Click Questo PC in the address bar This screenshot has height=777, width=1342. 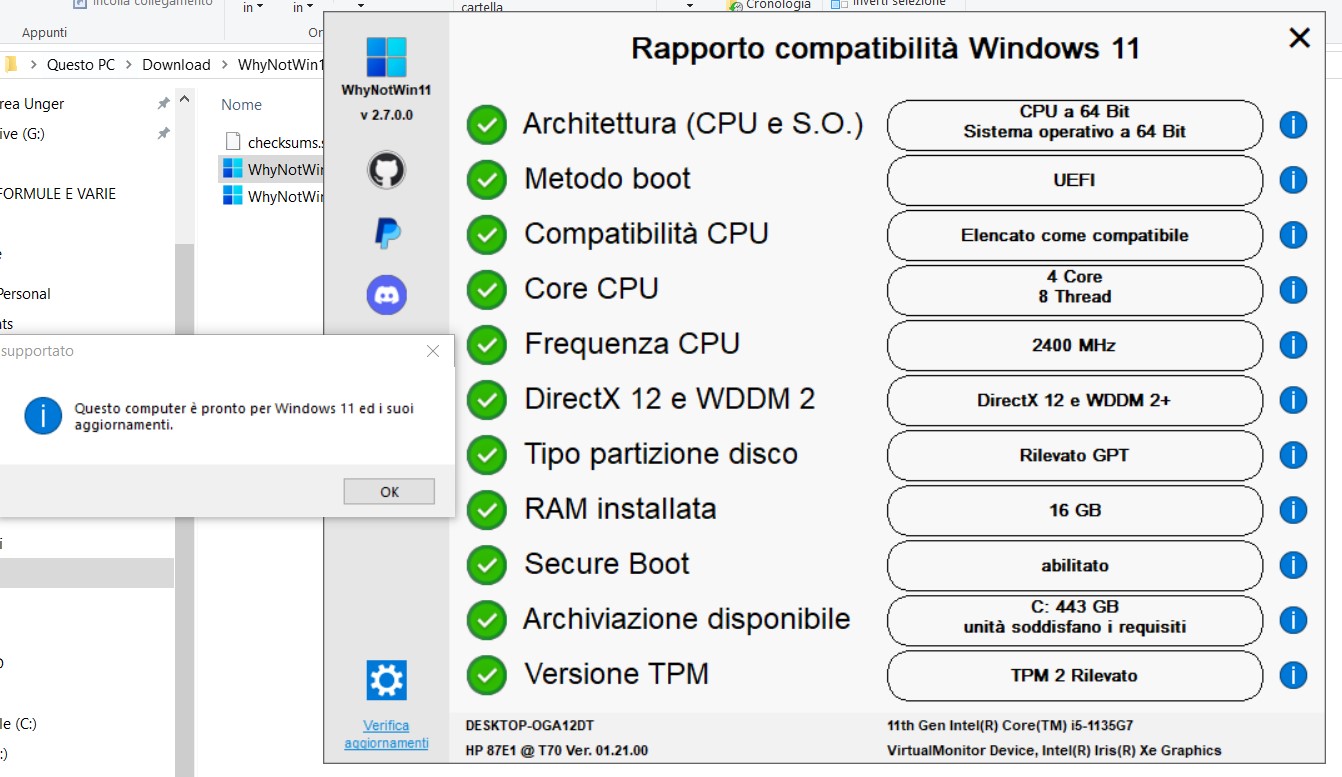tap(81, 65)
